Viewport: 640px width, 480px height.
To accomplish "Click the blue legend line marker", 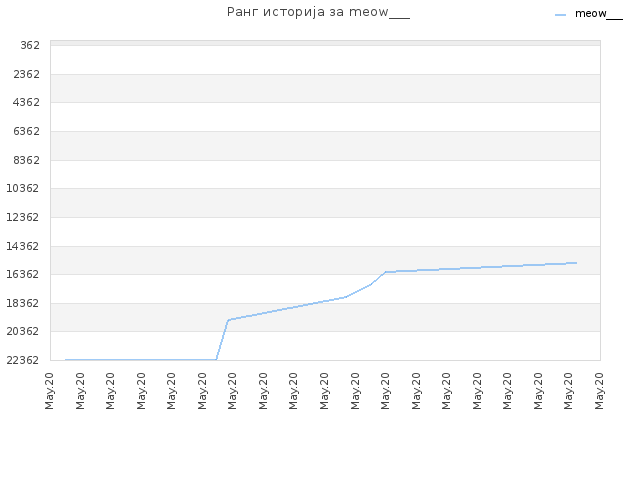I will pos(560,15).
